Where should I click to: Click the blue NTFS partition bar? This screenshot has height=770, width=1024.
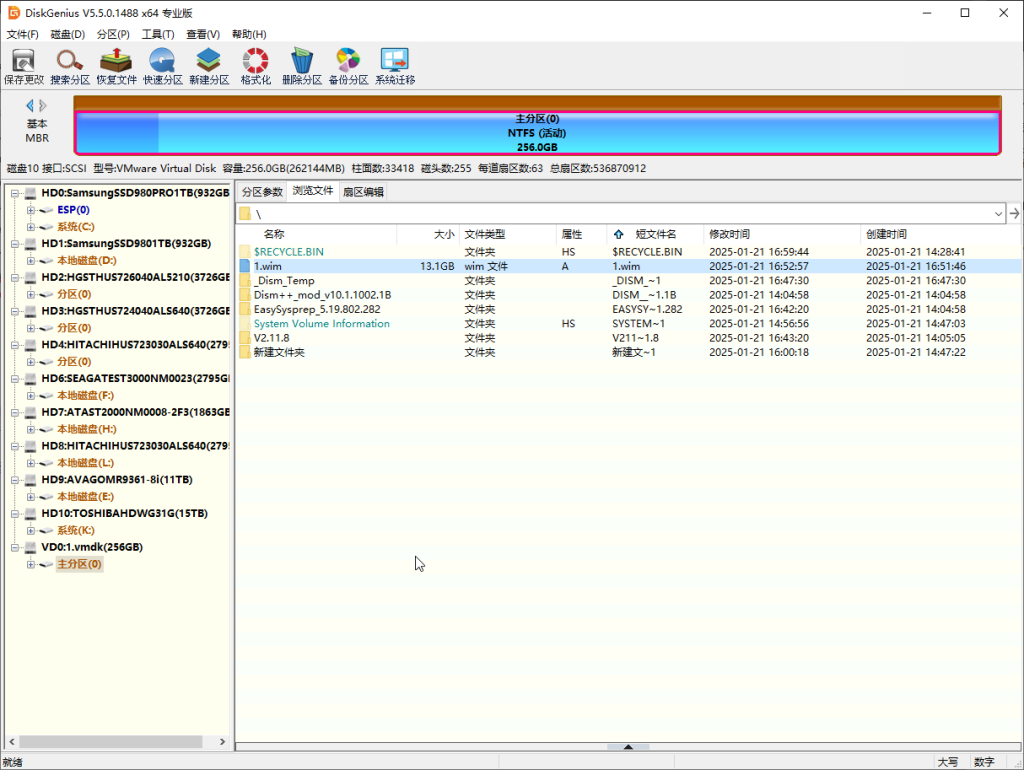tap(538, 132)
